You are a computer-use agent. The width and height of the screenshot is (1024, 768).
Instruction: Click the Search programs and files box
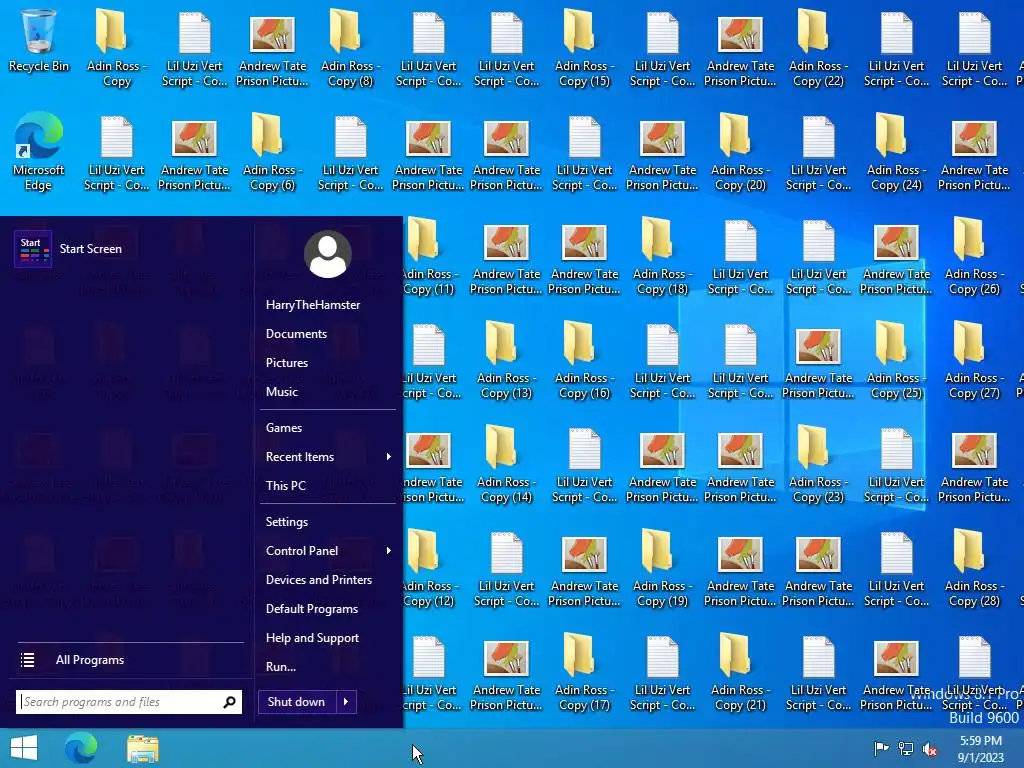tap(129, 702)
